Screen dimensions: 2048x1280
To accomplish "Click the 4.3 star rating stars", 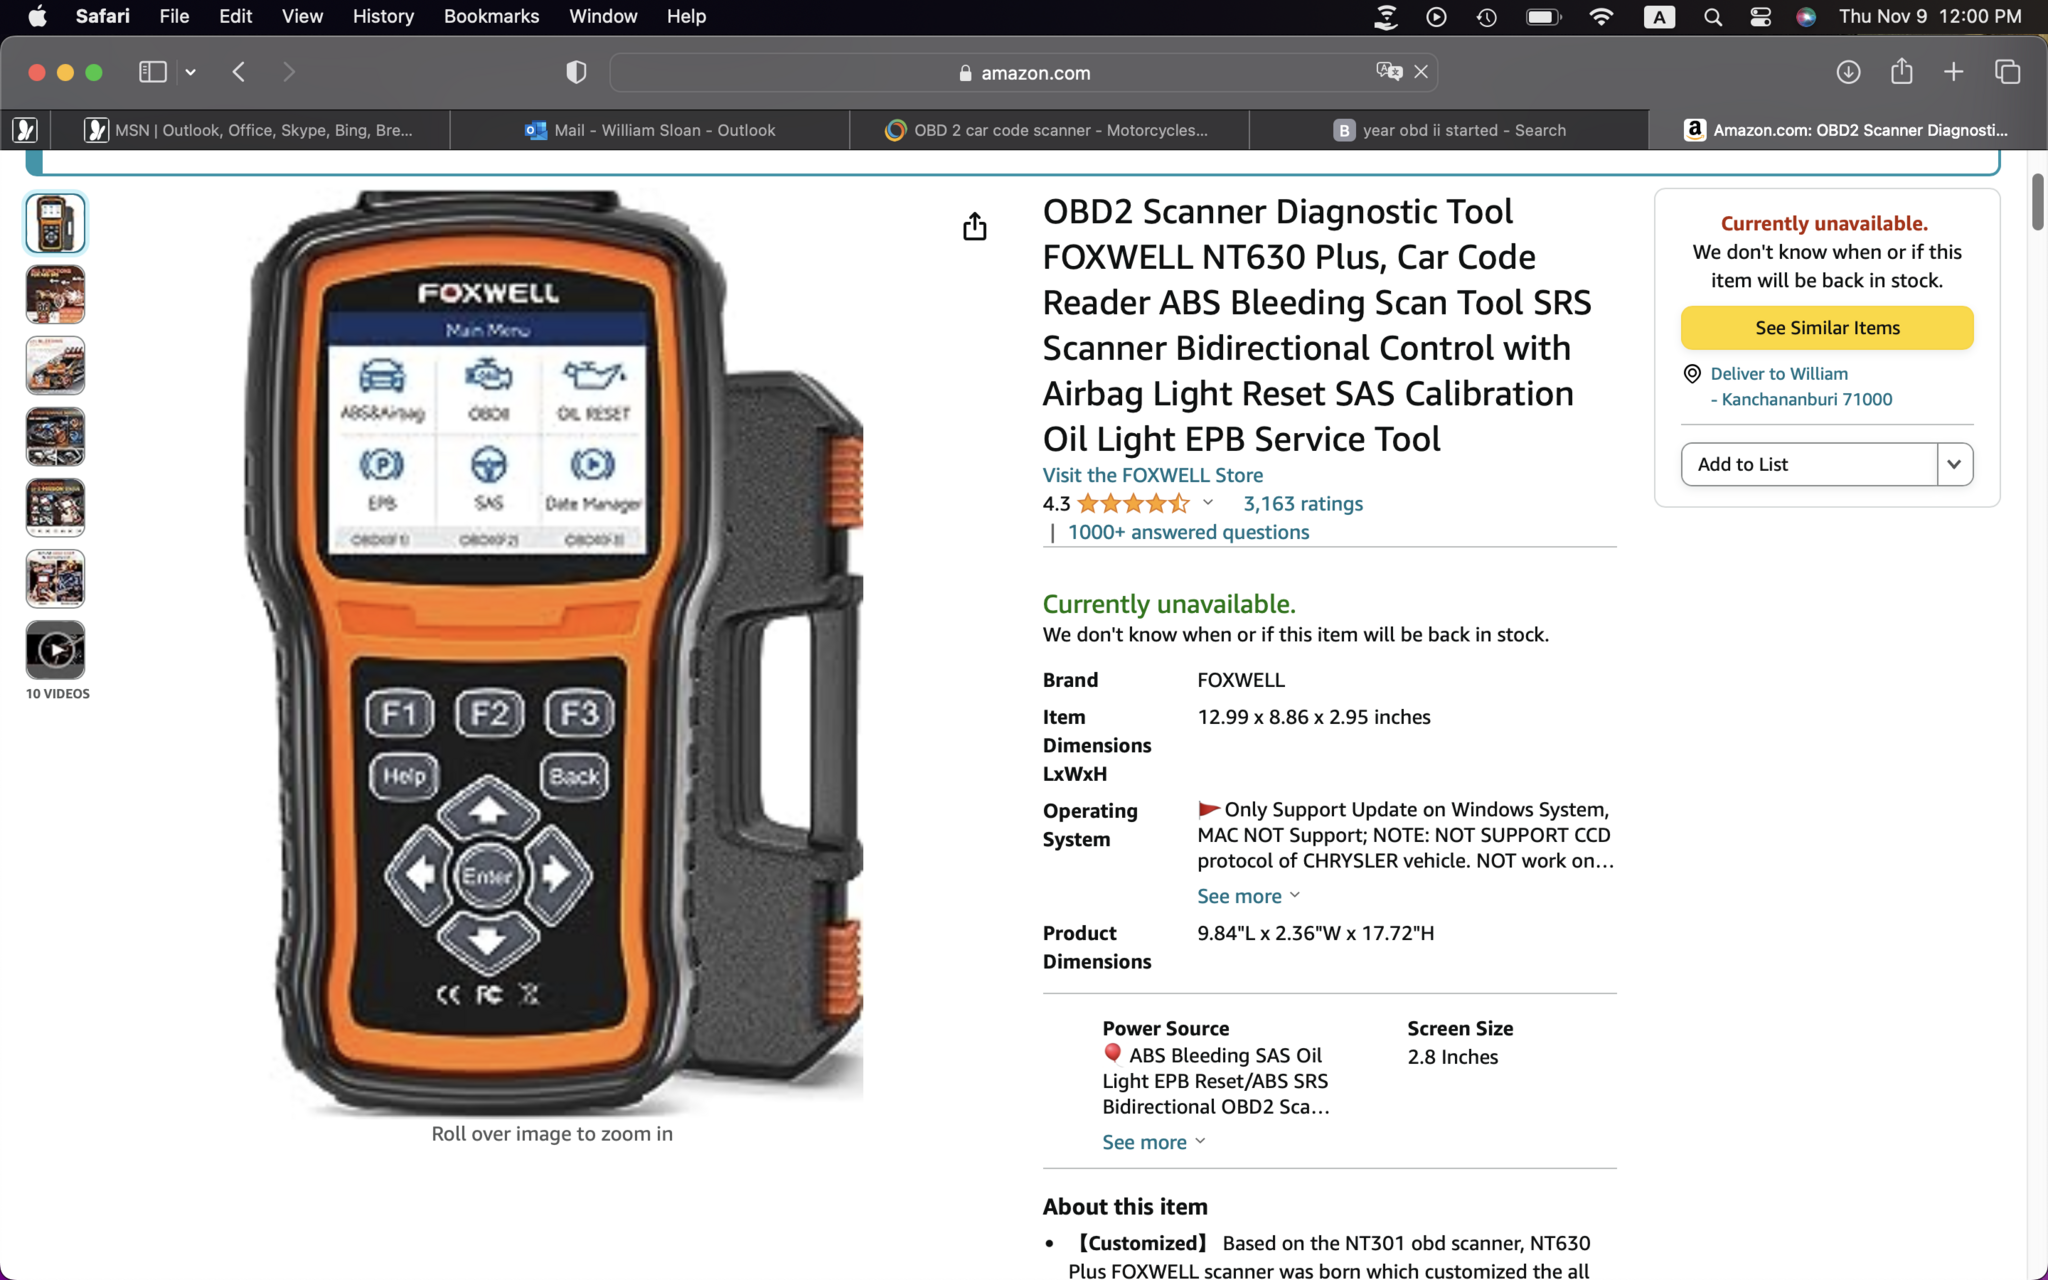I will (x=1134, y=504).
